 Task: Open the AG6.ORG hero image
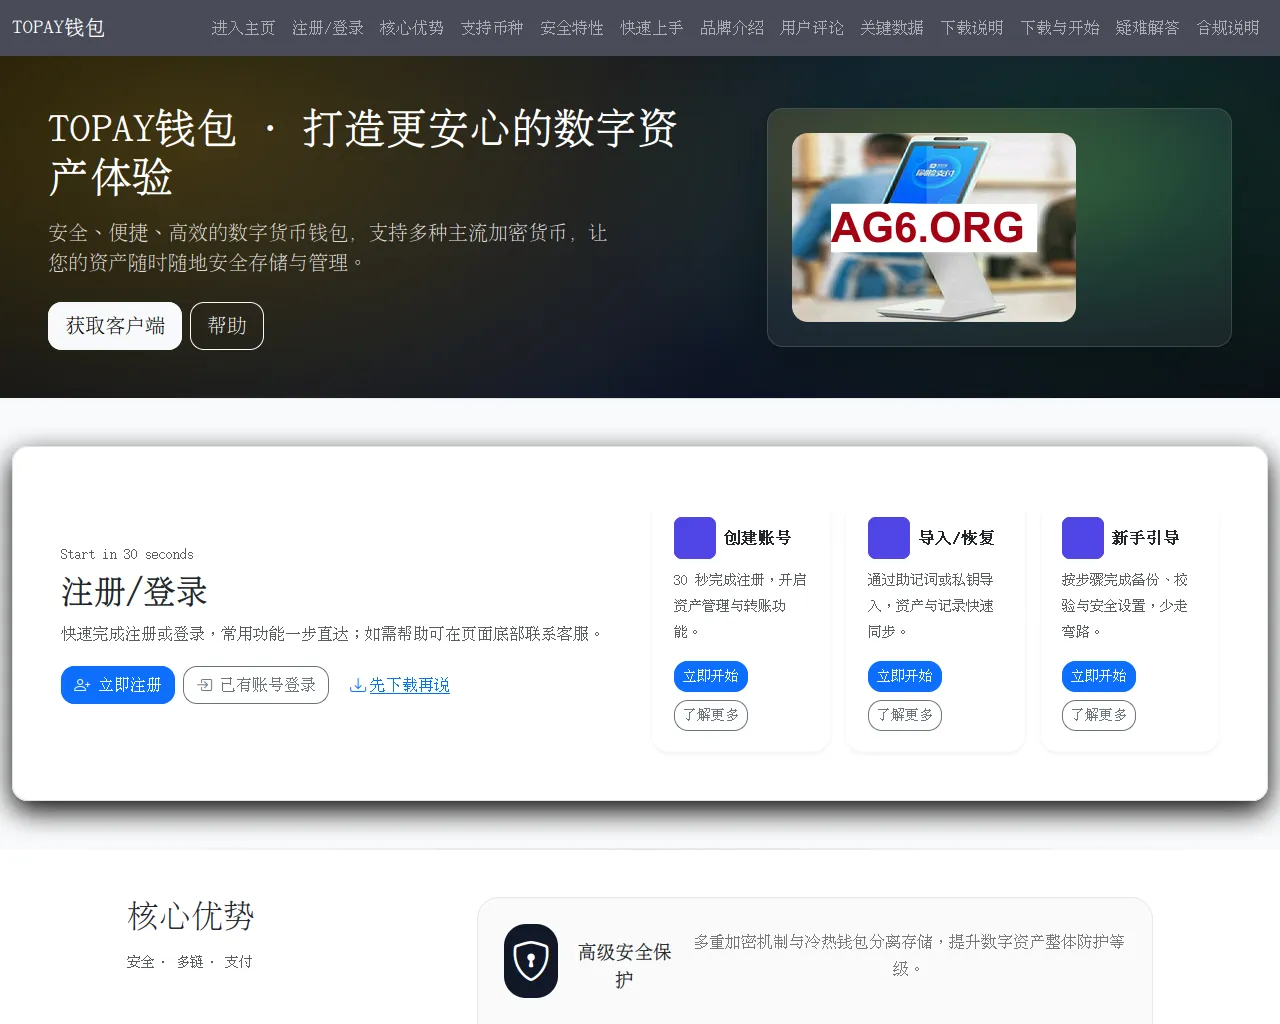[934, 227]
